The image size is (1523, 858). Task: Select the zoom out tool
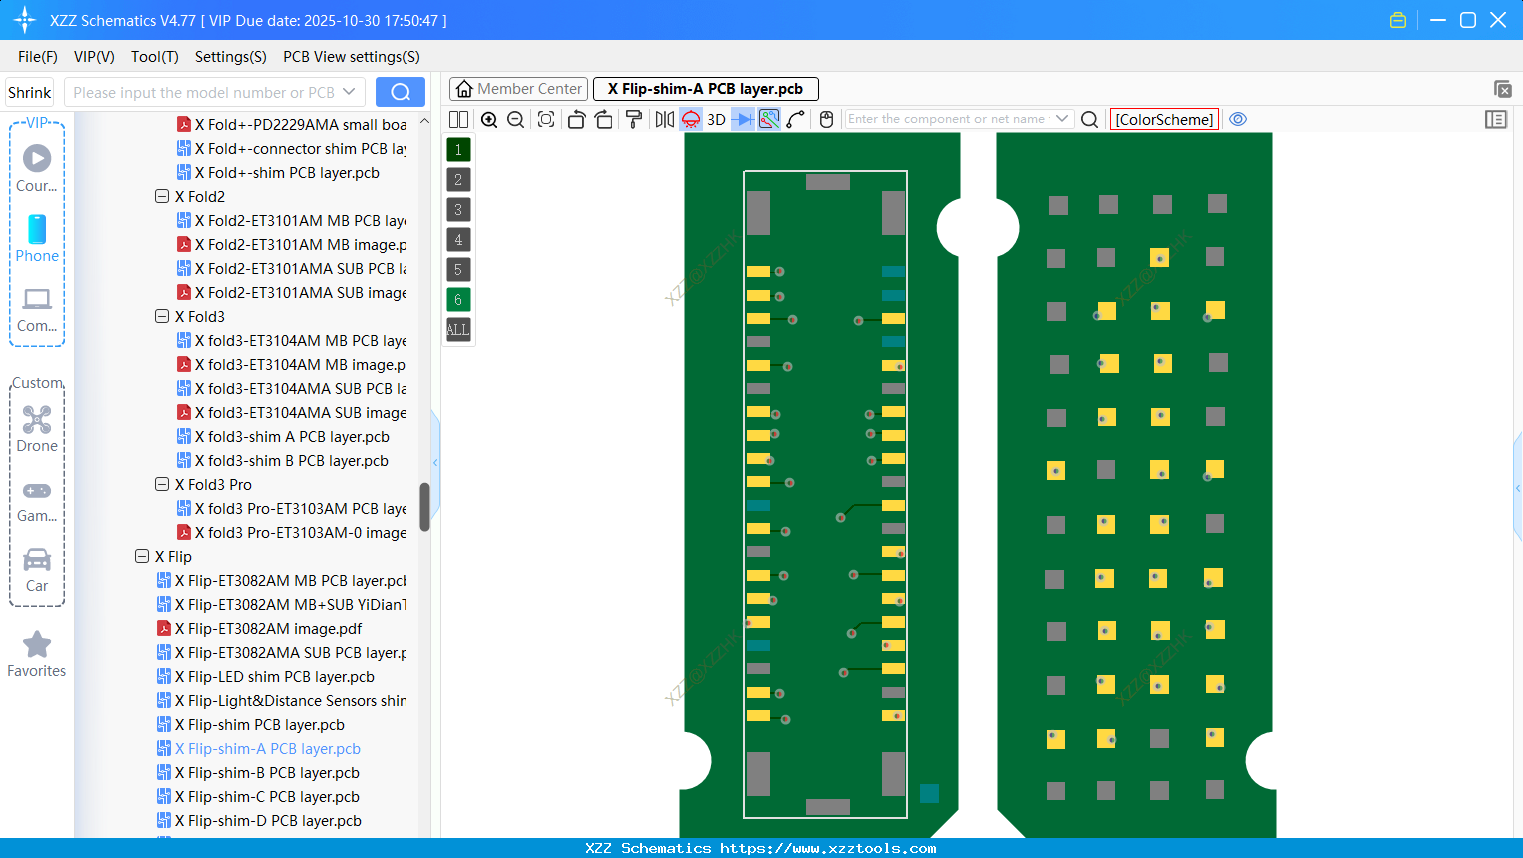pos(514,119)
